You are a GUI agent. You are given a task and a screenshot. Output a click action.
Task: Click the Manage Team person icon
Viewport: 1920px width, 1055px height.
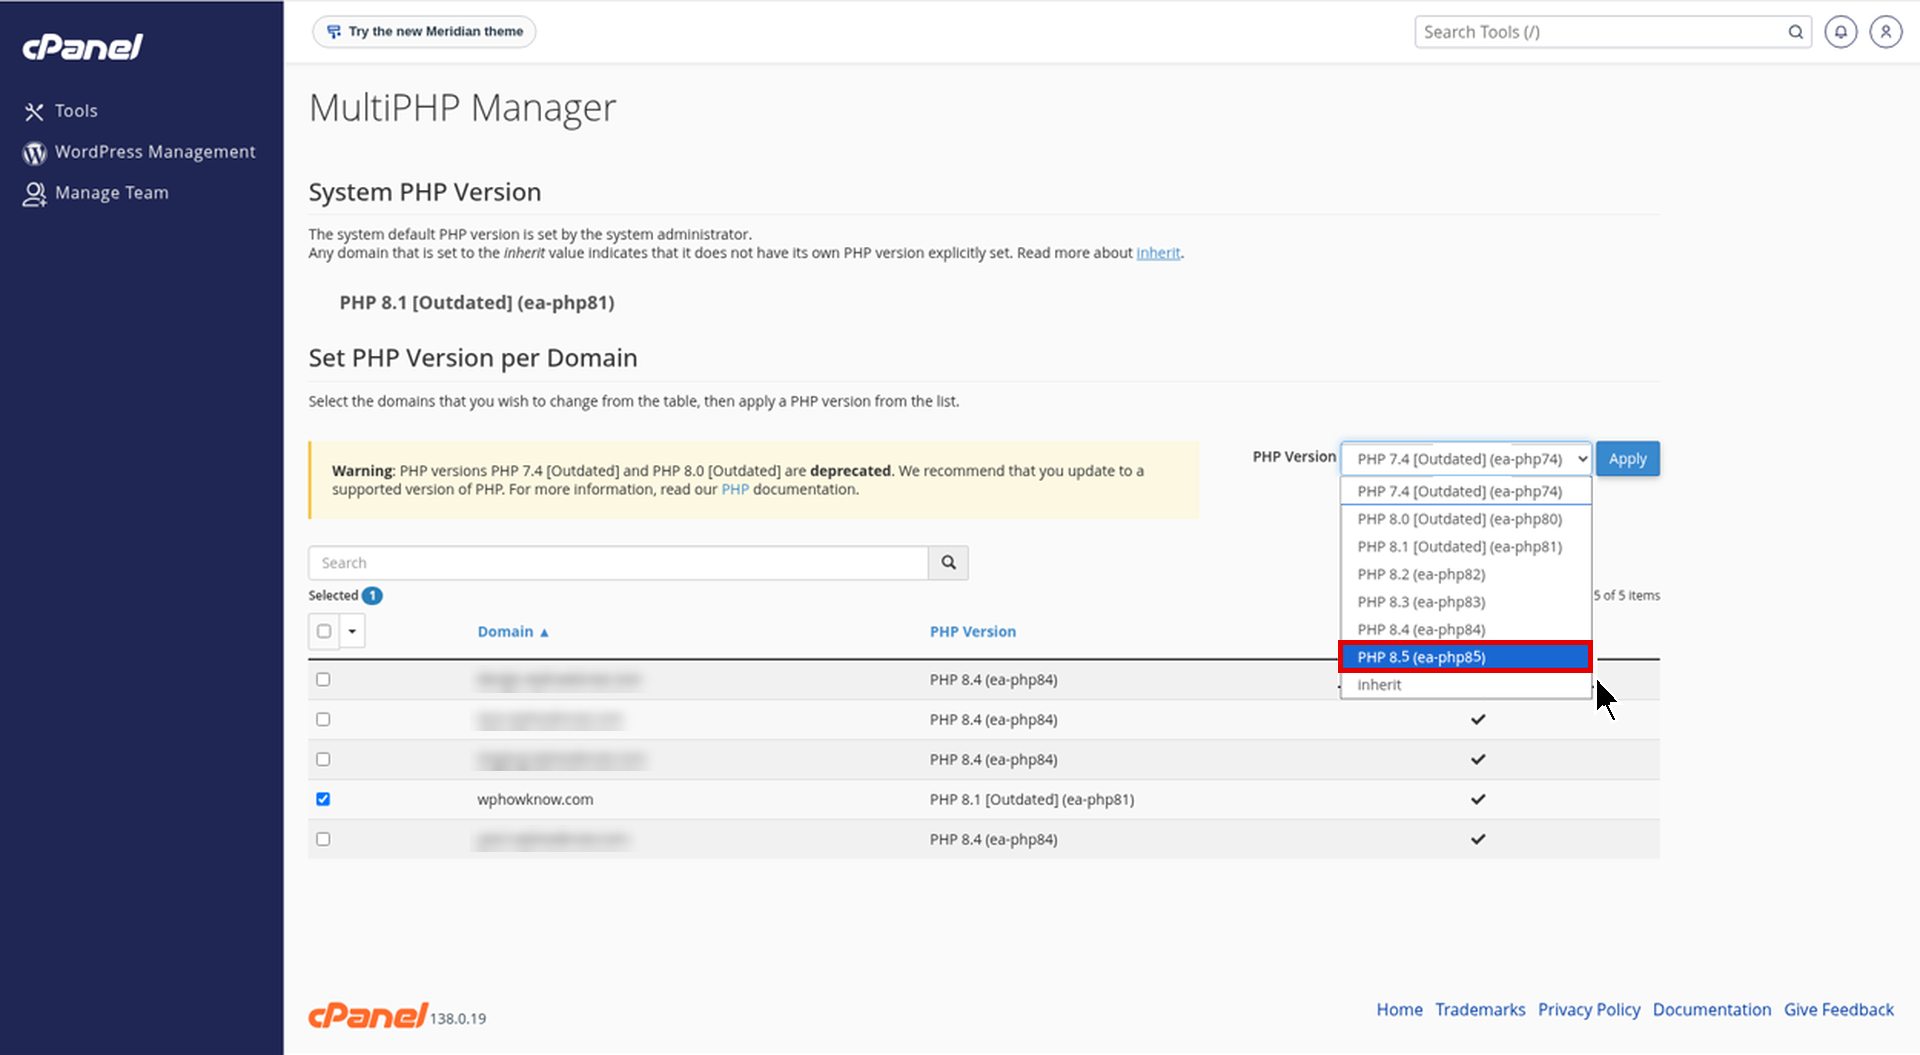point(35,194)
